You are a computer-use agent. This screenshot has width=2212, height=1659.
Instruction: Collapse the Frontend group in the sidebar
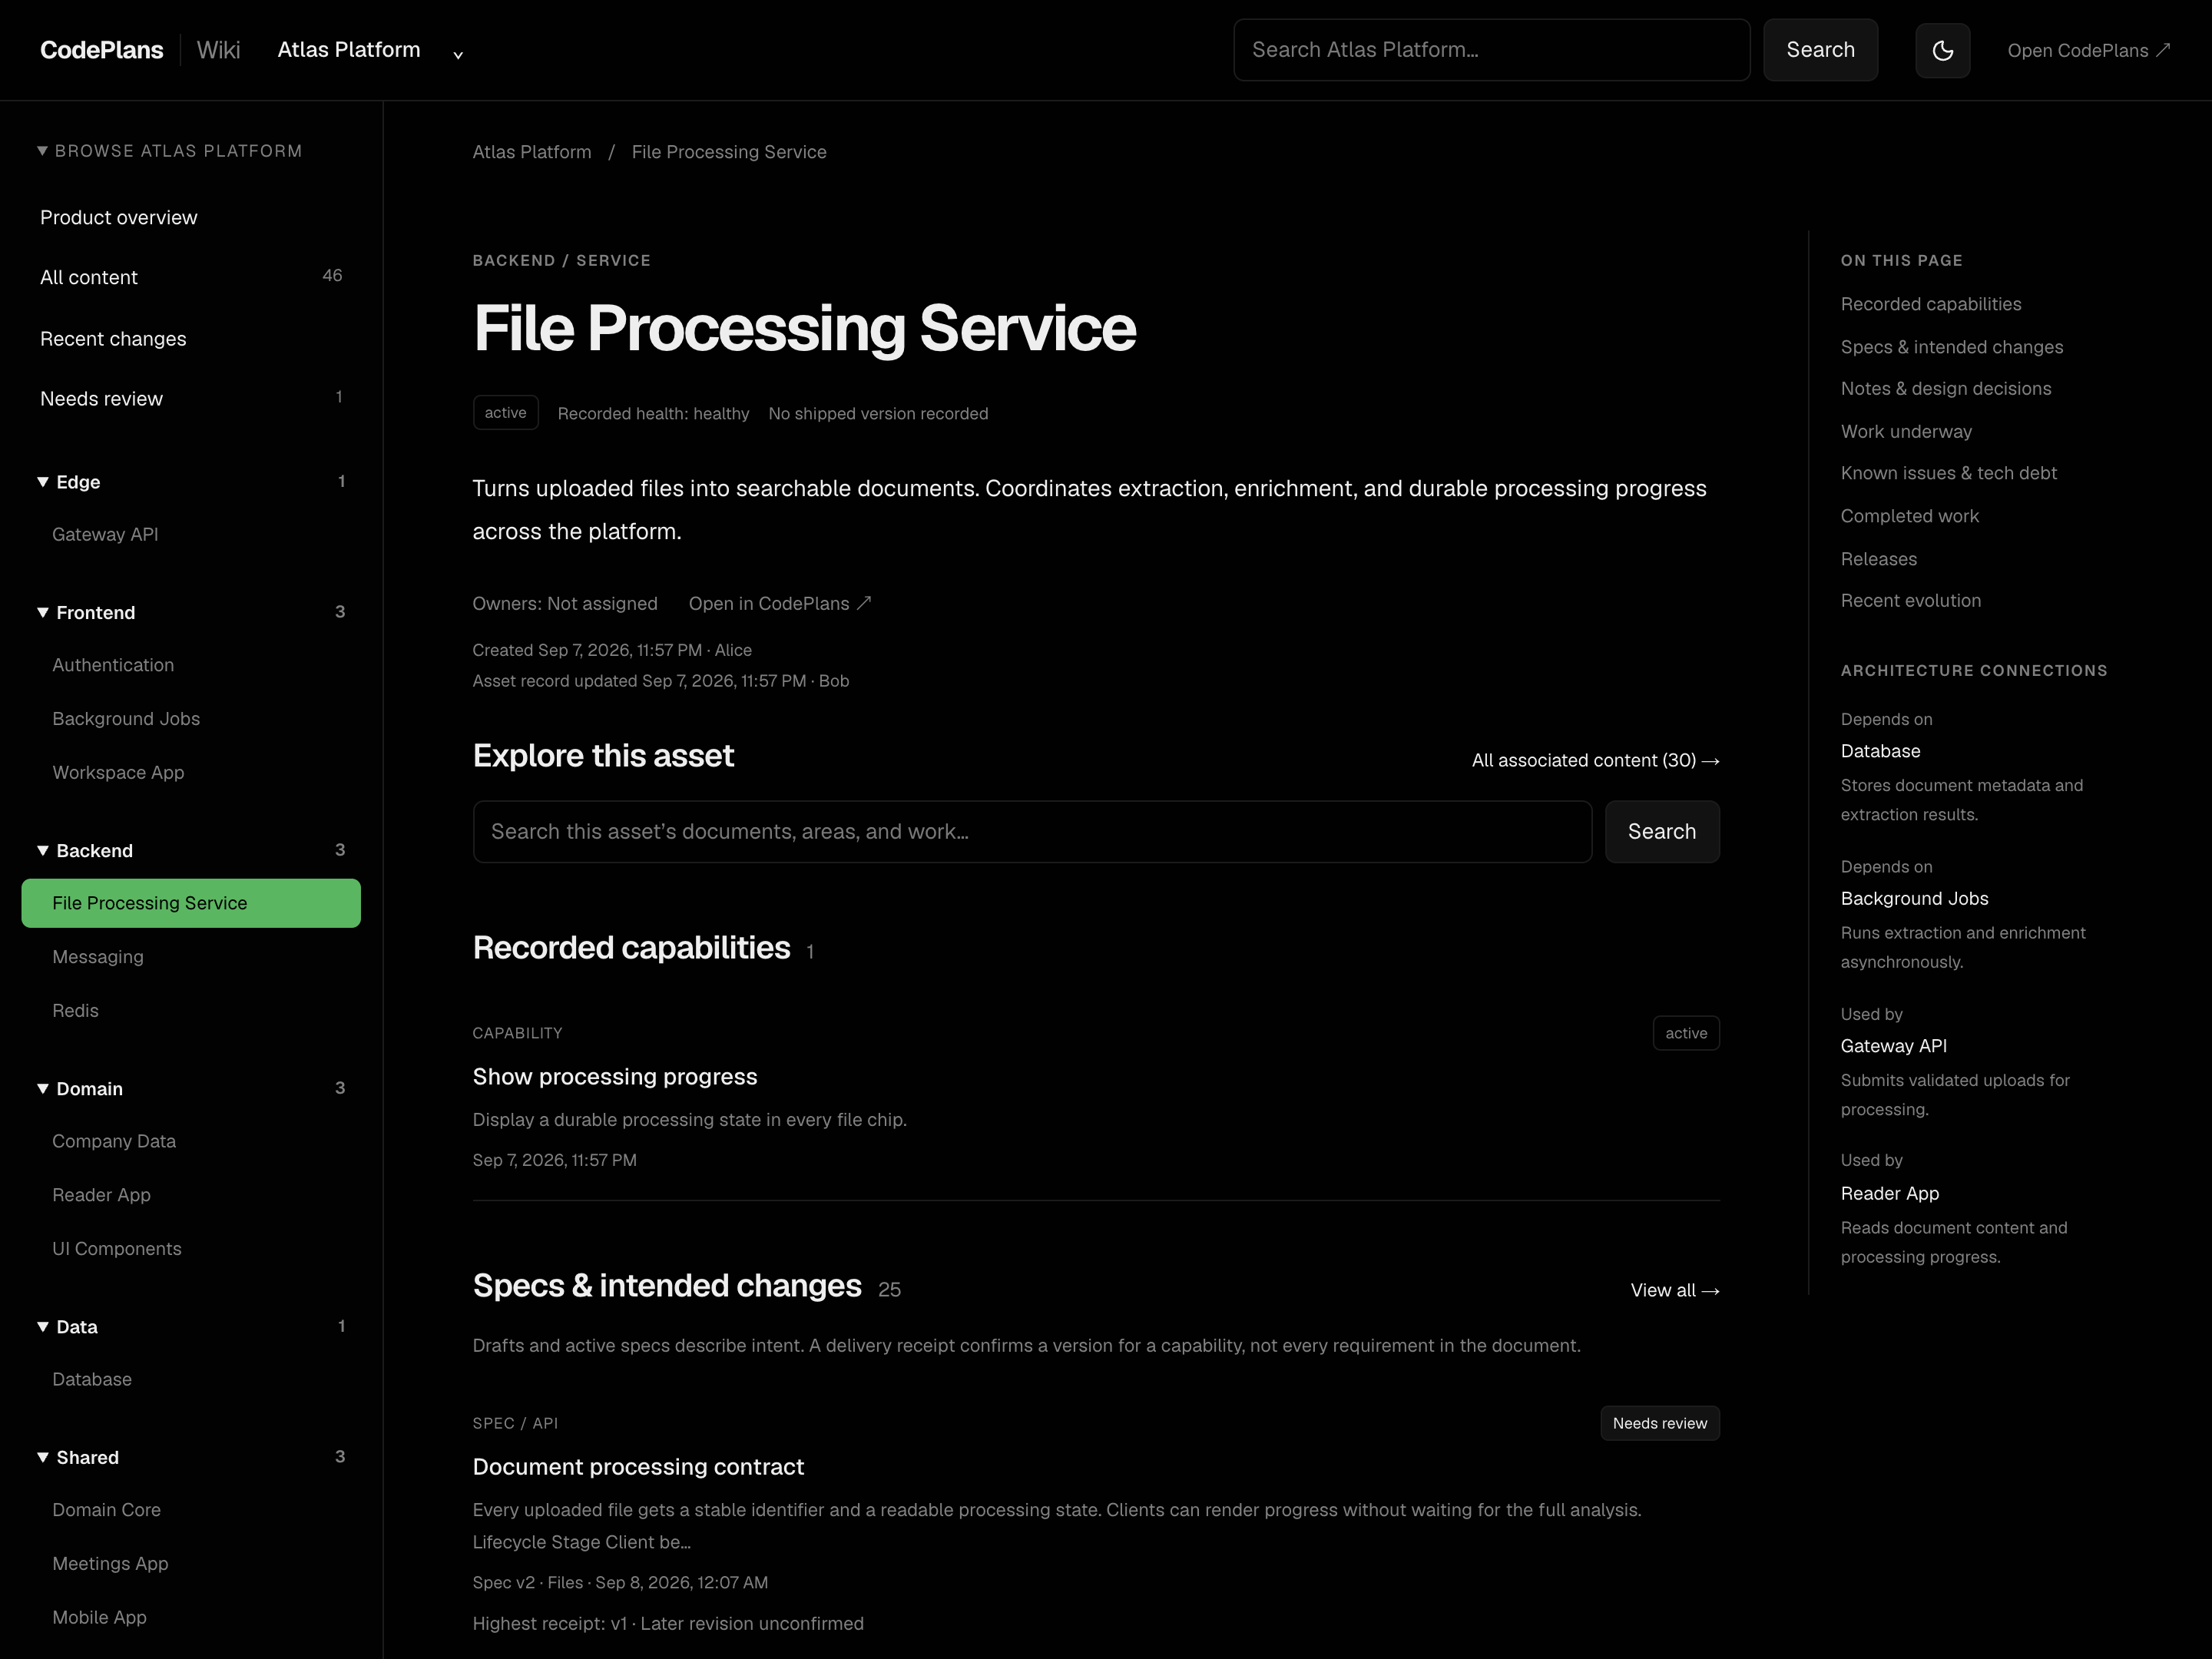pyautogui.click(x=190, y=612)
